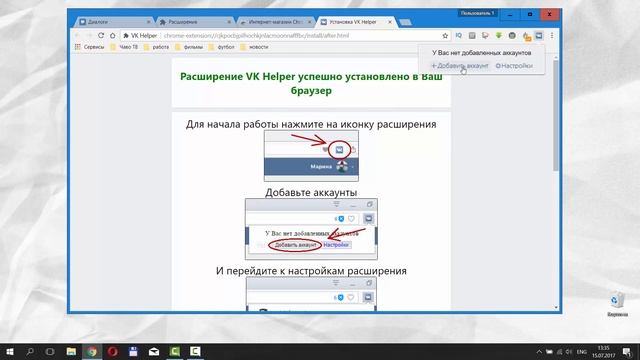Screen dimensions: 640x360
Task: Close the Установка VK Helper tab
Action: 390,22
